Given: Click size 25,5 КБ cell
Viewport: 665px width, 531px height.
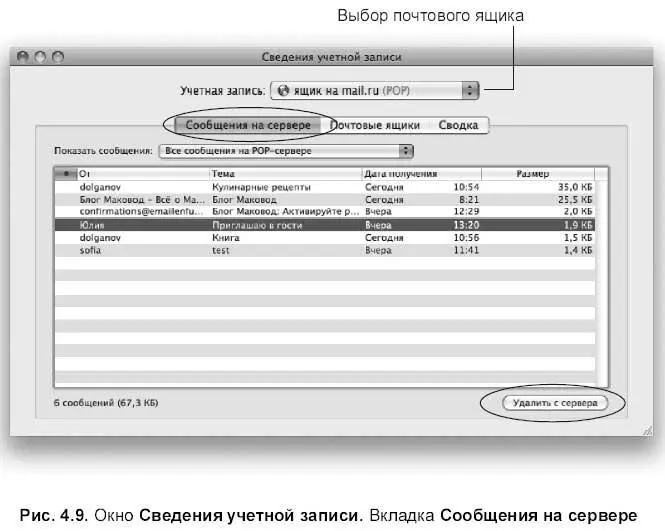Looking at the screenshot, I should (575, 199).
